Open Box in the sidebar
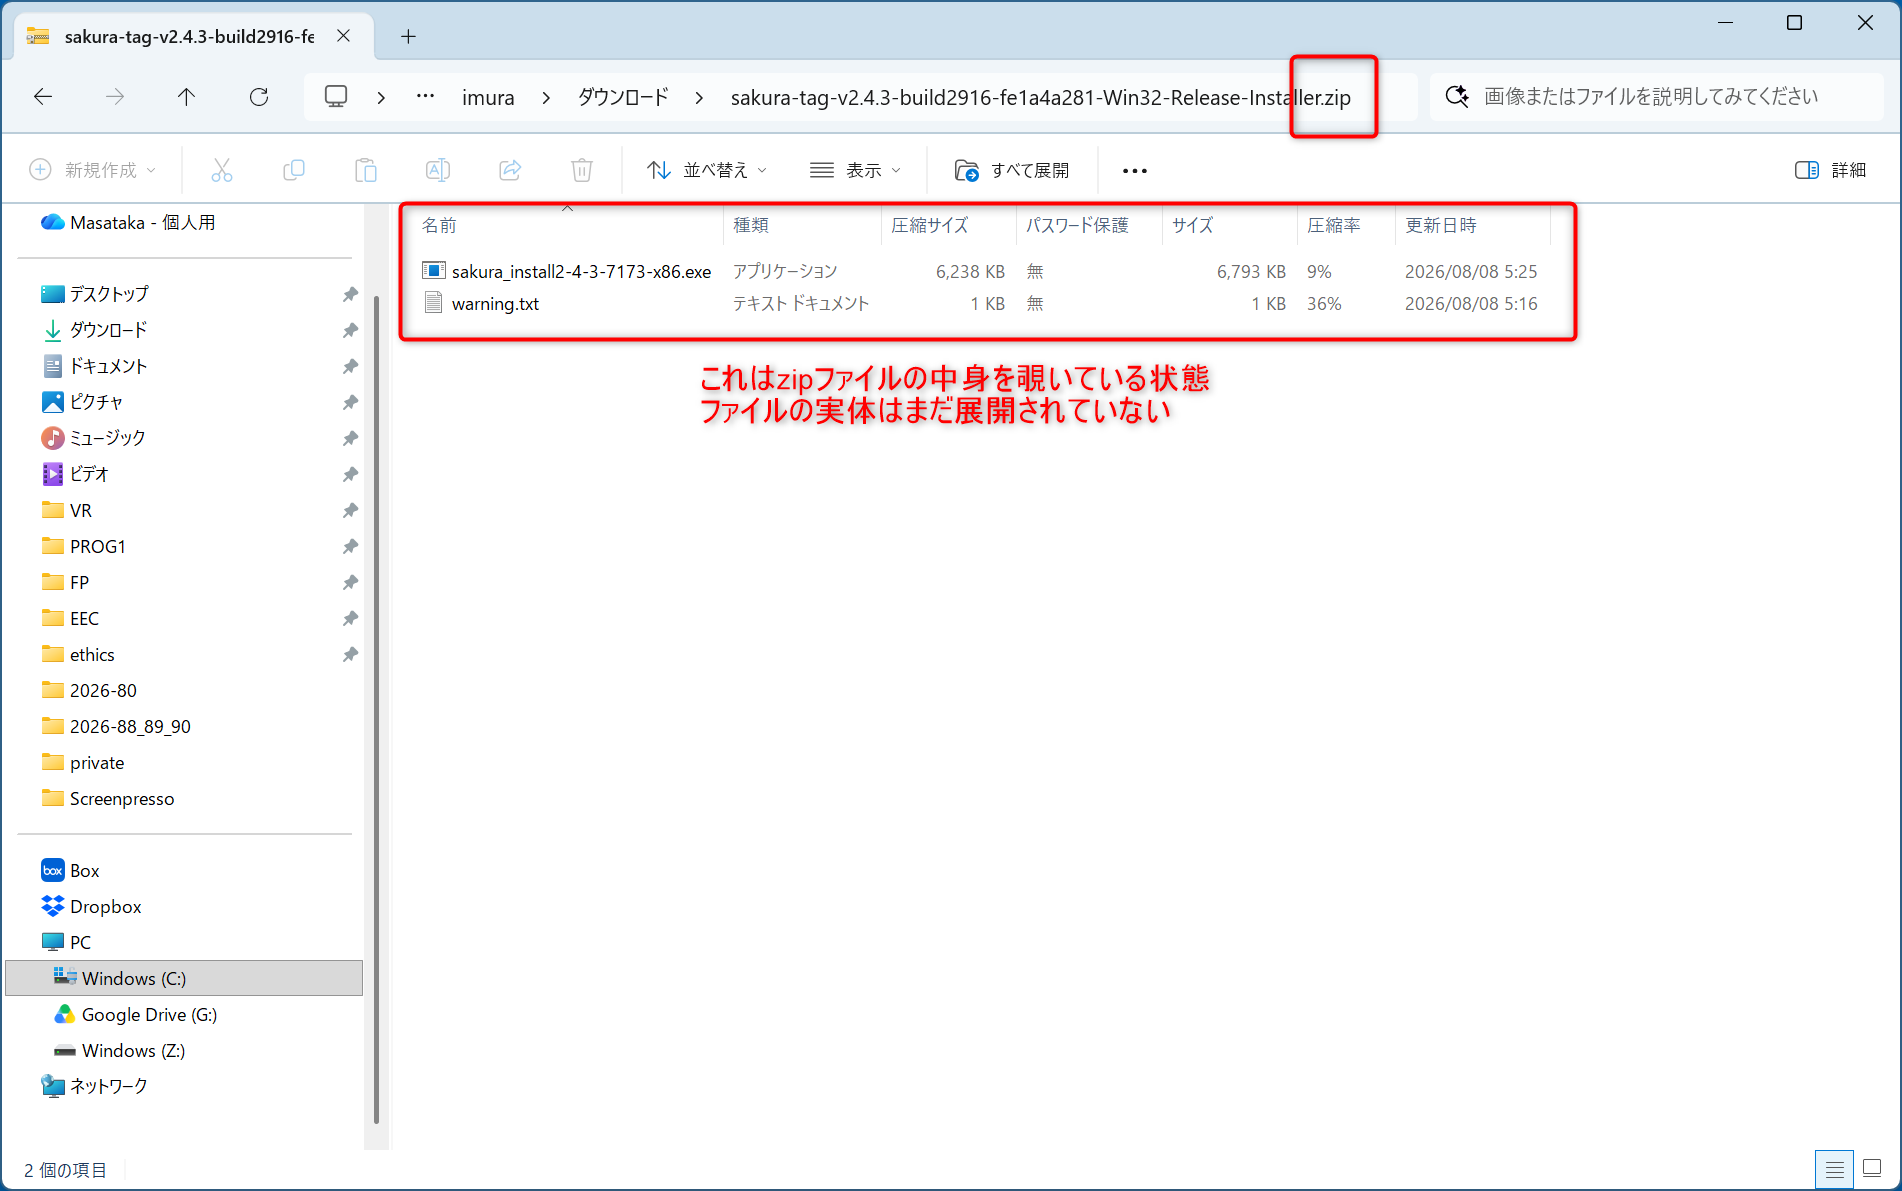The image size is (1902, 1191). point(84,870)
